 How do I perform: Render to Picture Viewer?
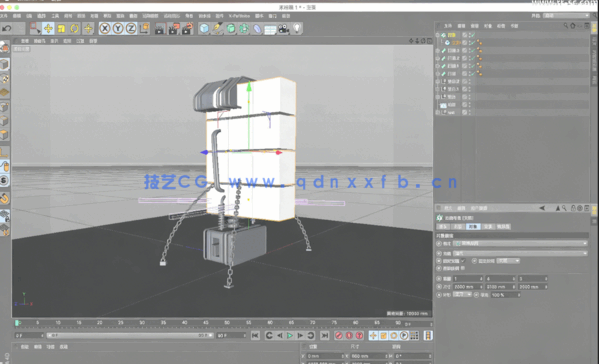173,29
